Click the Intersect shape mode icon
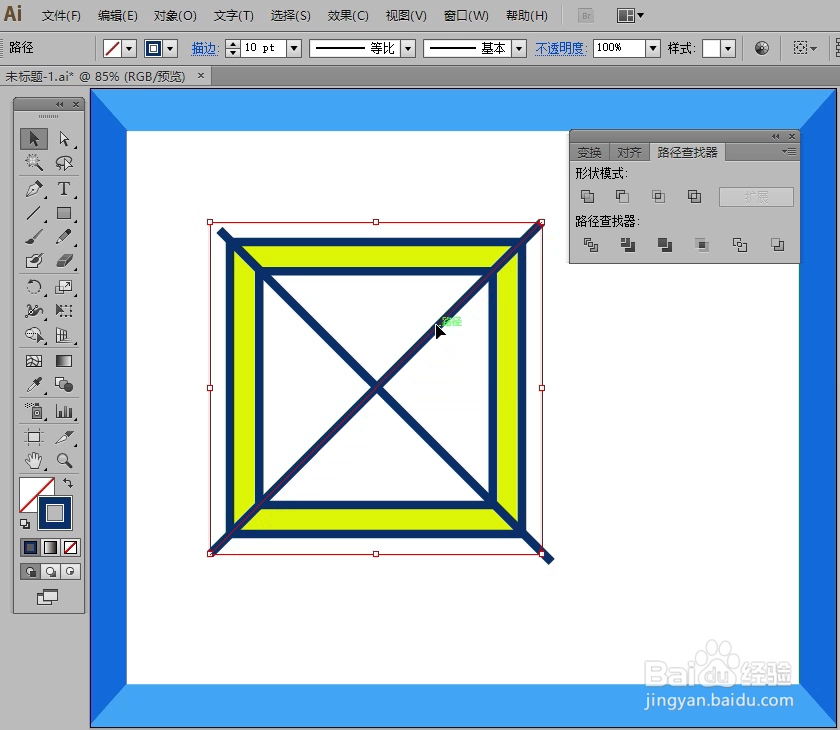This screenshot has width=840, height=730. click(658, 197)
